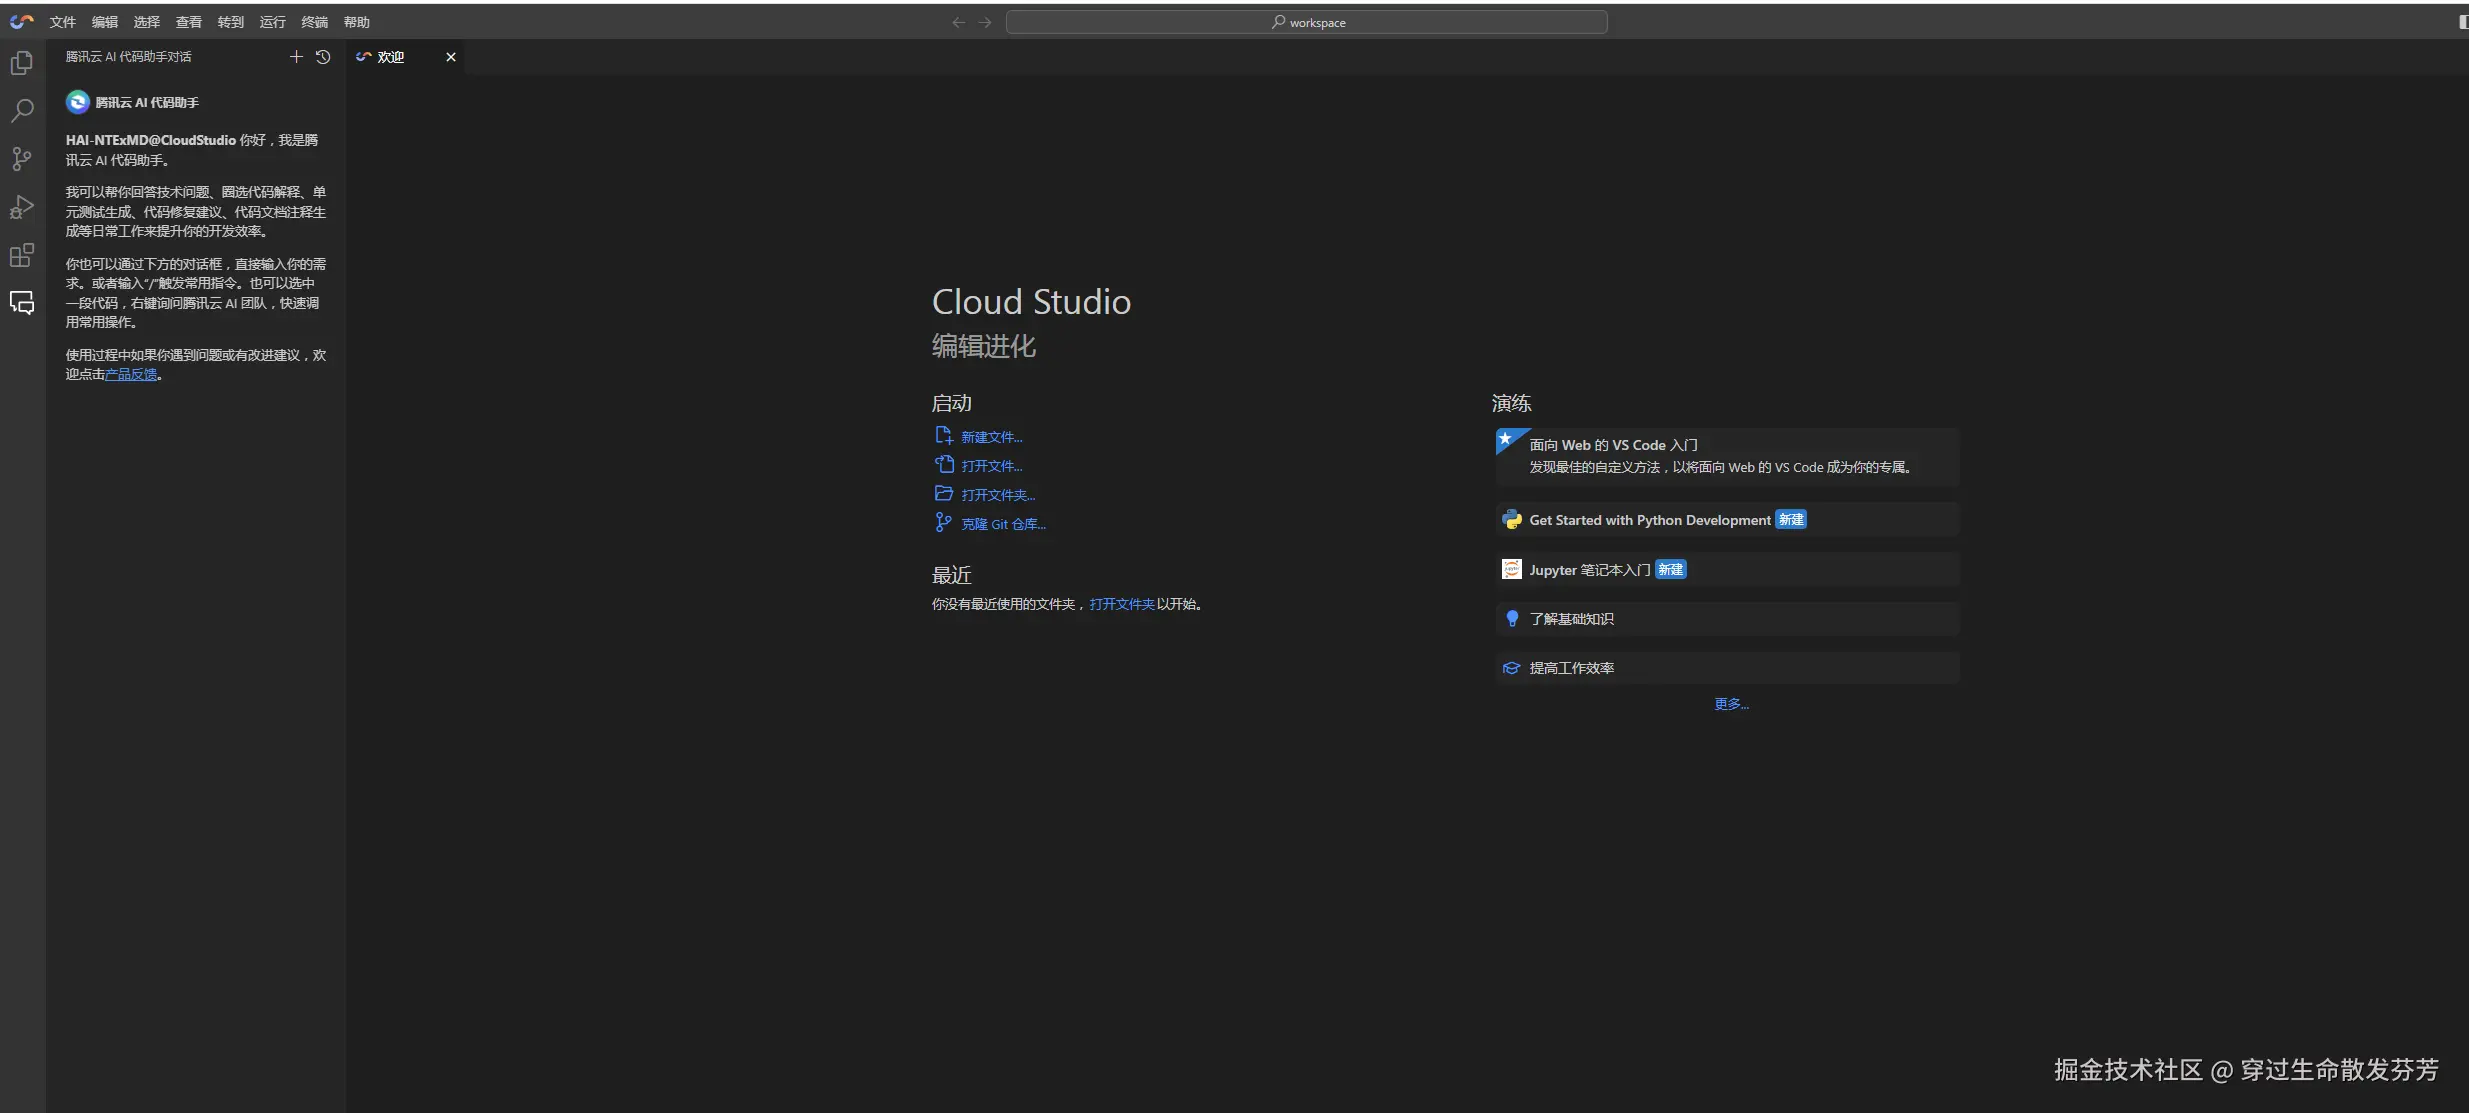Open the 文件 menu
The width and height of the screenshot is (2469, 1113).
click(x=63, y=22)
